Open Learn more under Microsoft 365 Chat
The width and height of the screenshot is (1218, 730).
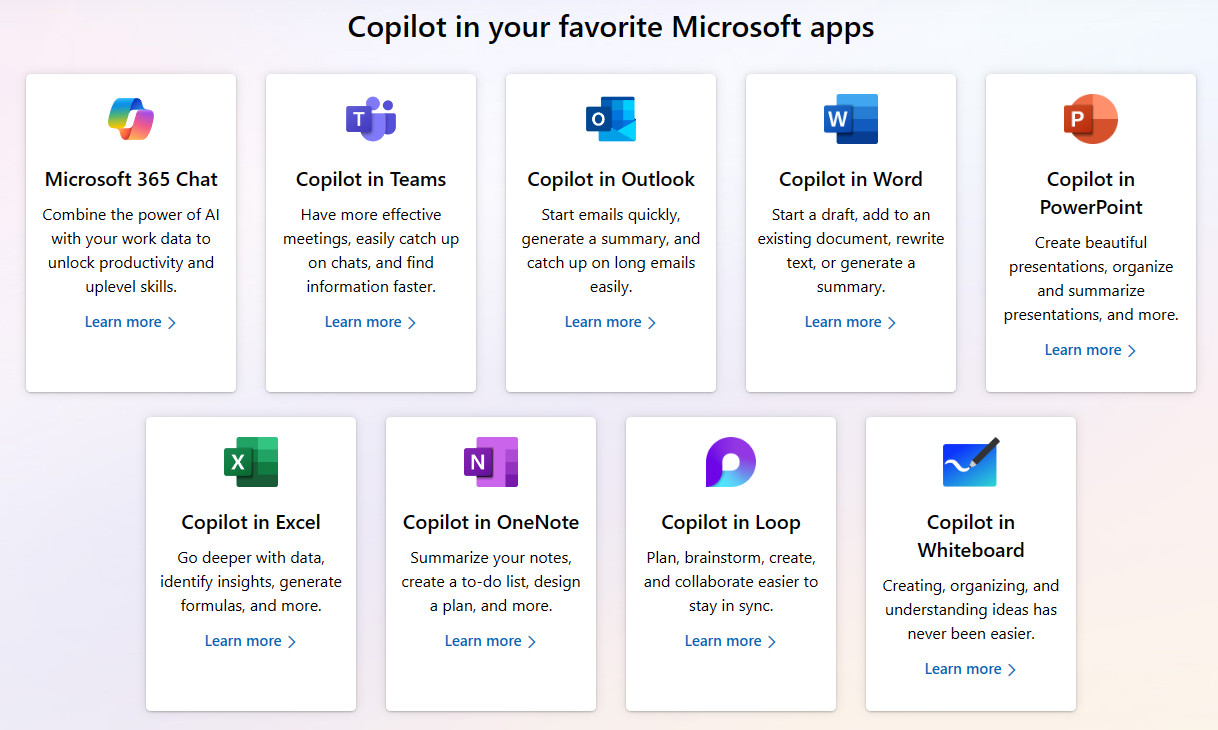click(130, 322)
